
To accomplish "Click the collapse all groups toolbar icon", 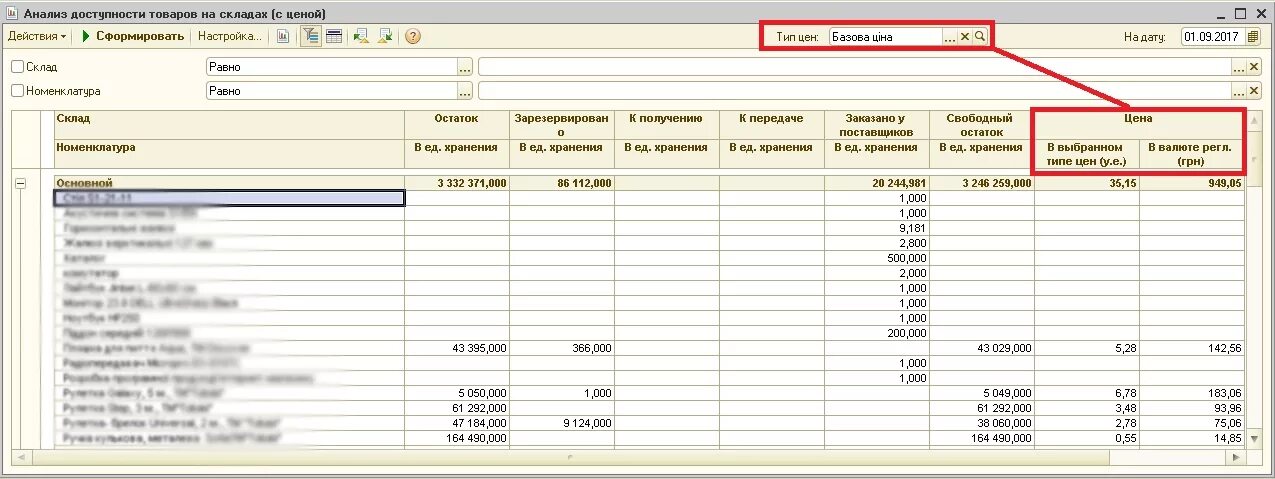I will [384, 36].
